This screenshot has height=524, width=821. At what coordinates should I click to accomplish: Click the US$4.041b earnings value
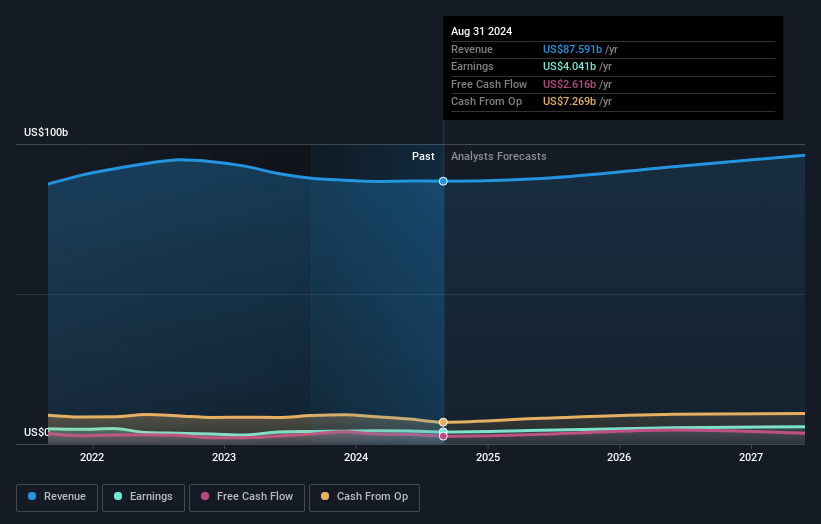(569, 66)
